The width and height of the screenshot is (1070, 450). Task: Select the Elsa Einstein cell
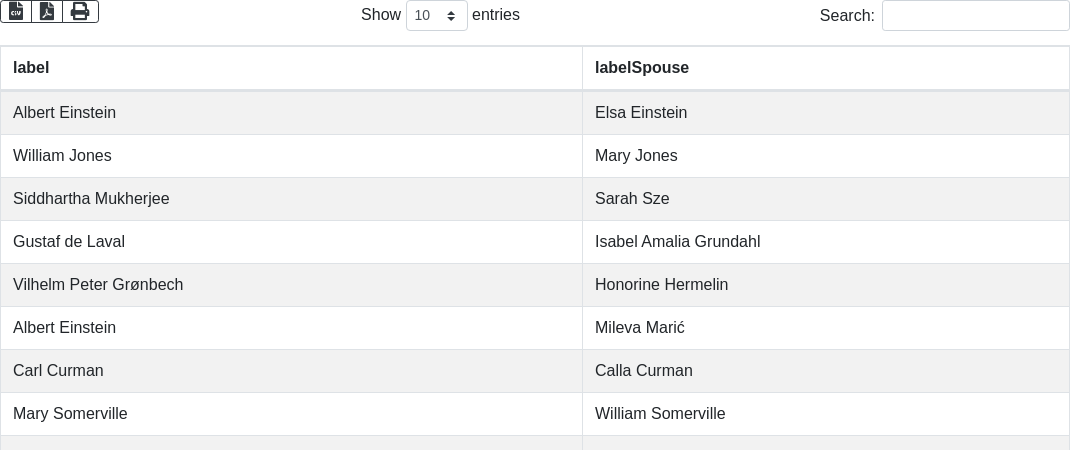(x=641, y=113)
